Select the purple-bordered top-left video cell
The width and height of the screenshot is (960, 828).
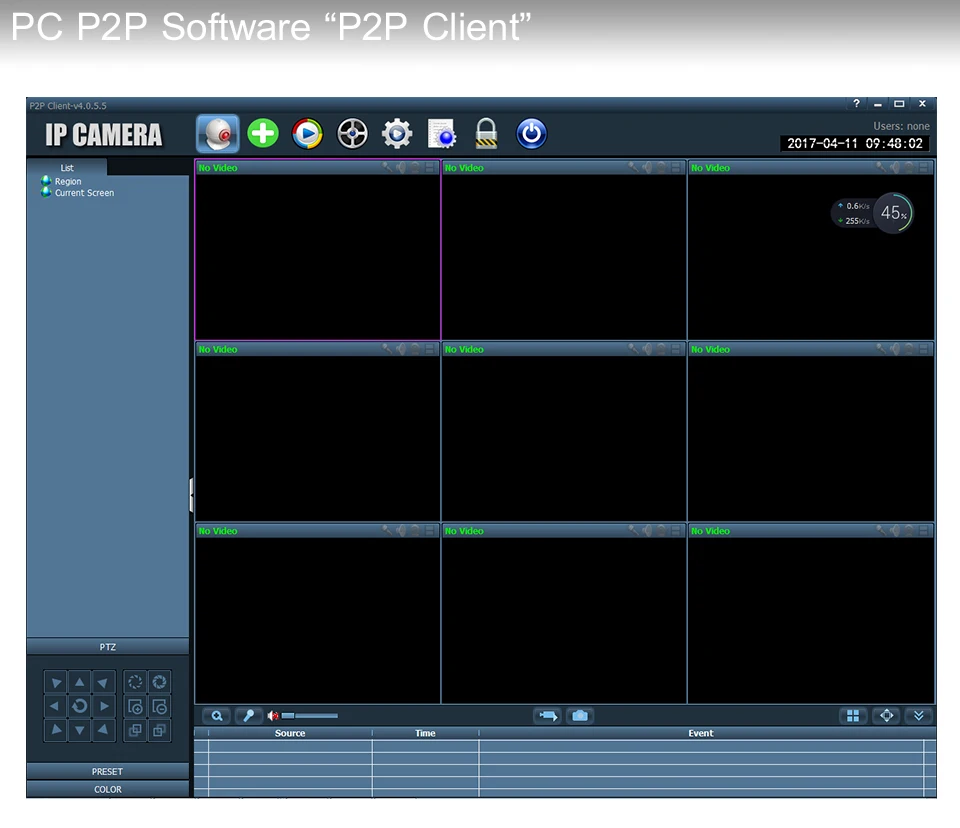pos(318,250)
